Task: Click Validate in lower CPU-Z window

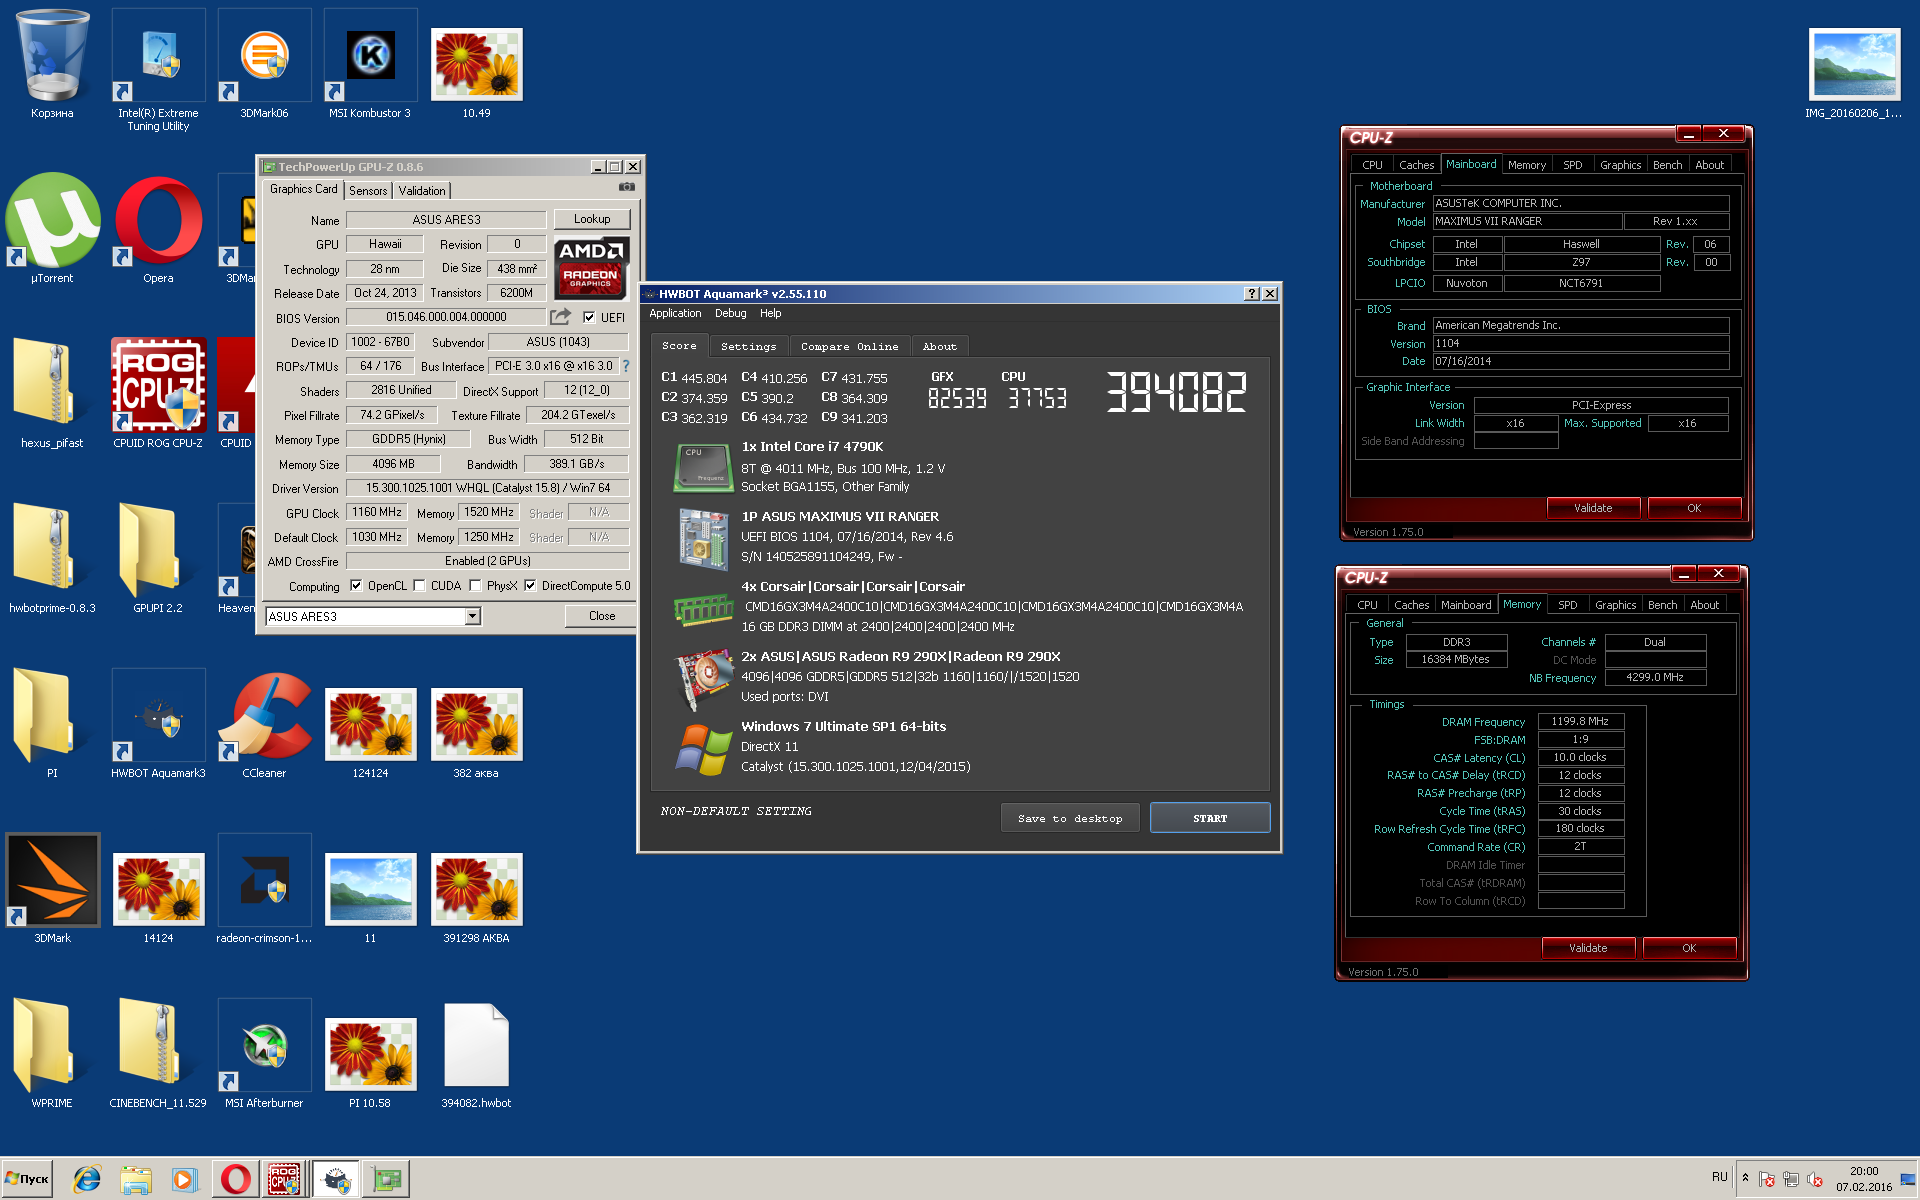Action: pos(1588,948)
